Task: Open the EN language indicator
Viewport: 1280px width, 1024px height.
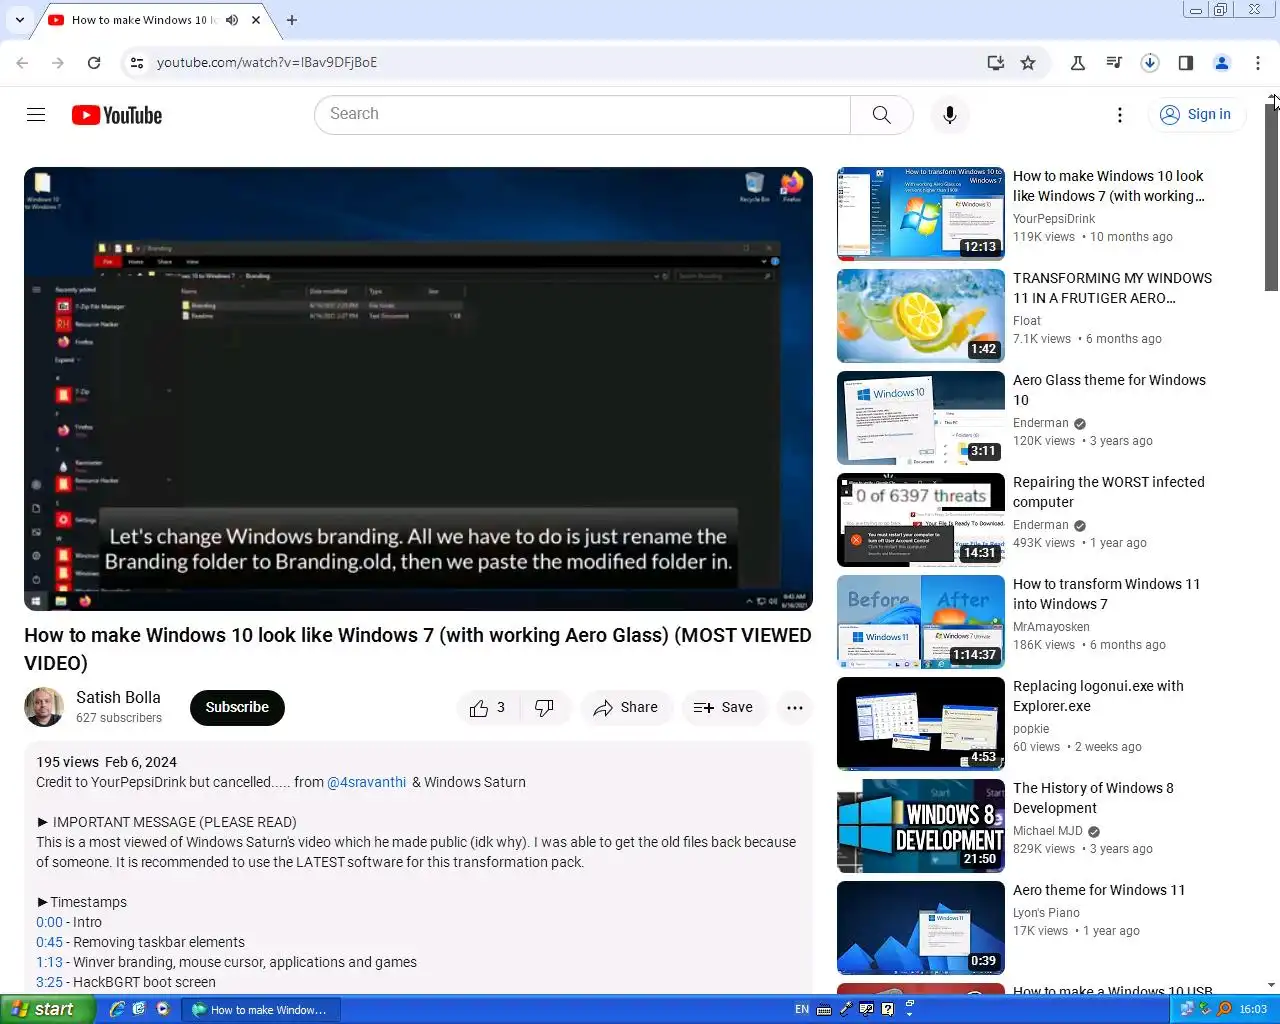Action: point(802,1009)
